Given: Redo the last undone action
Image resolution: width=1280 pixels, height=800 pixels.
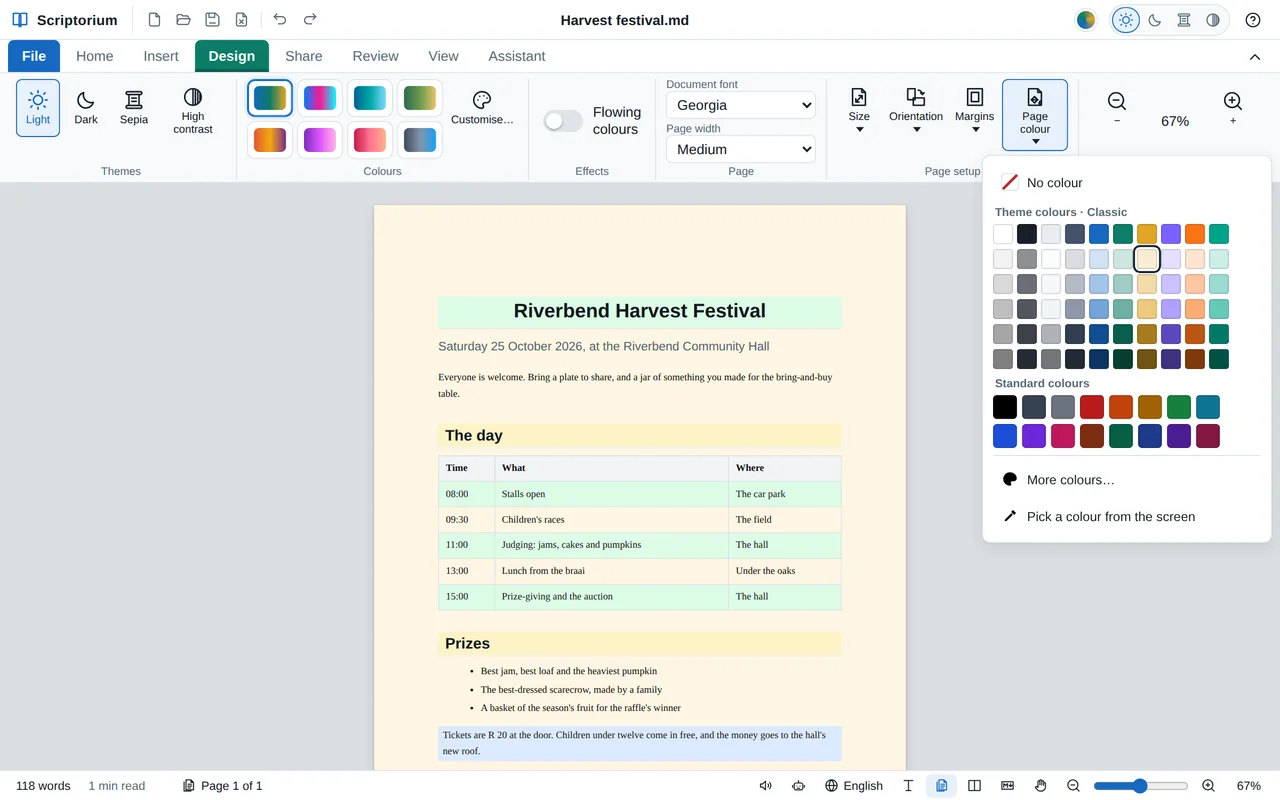Looking at the screenshot, I should click(x=310, y=20).
